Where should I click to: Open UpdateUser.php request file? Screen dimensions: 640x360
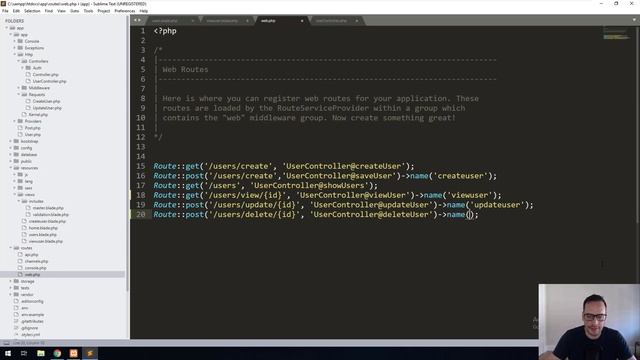click(47, 108)
